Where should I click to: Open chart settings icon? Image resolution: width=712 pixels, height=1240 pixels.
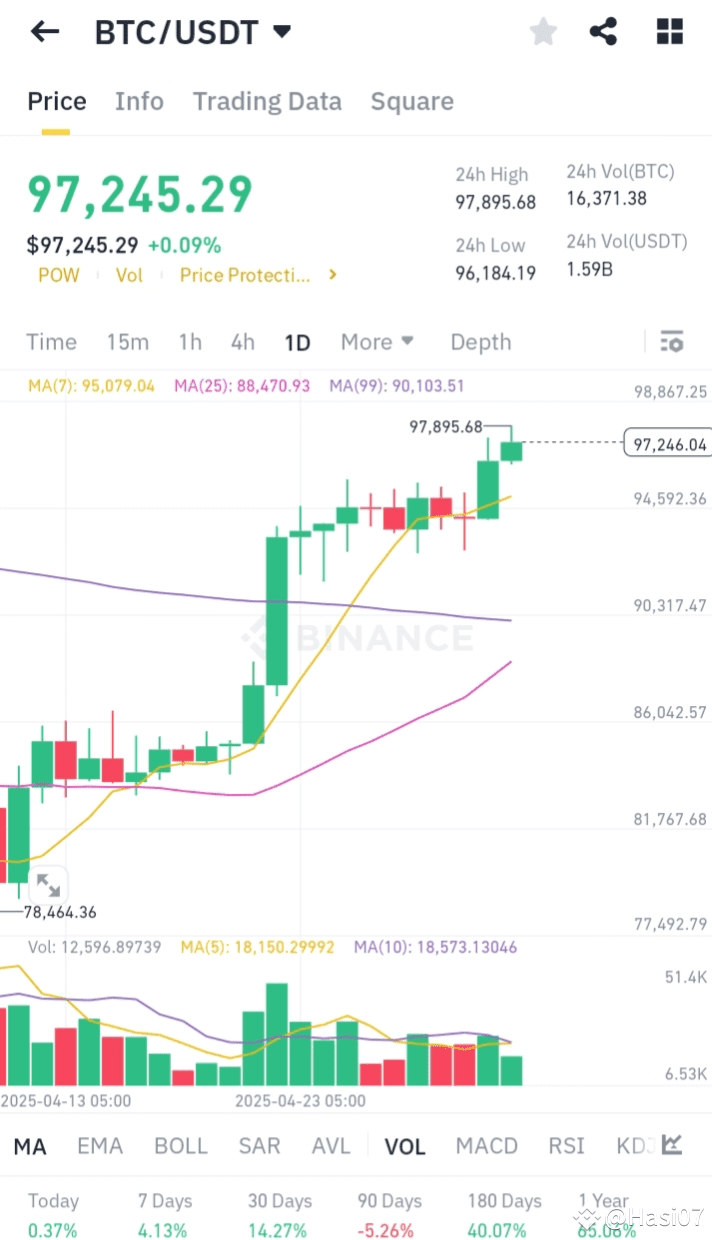click(672, 342)
